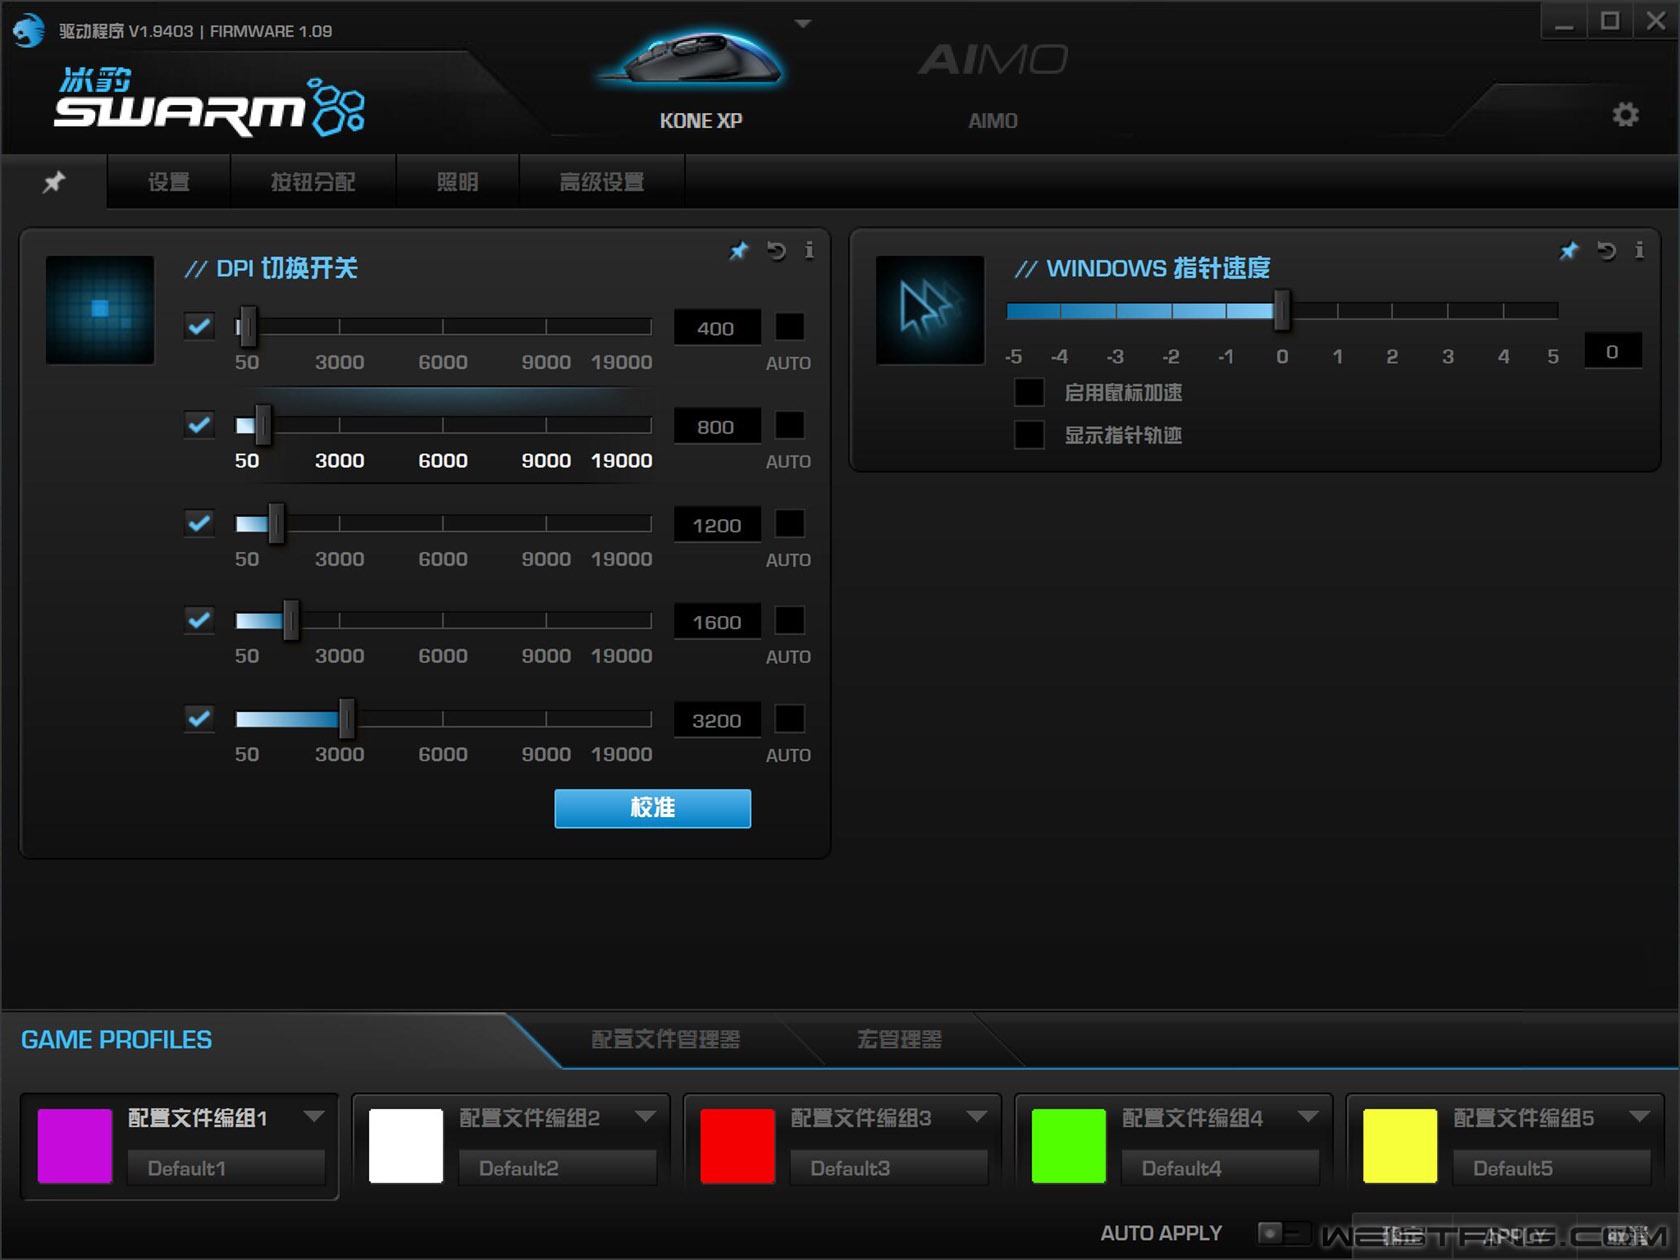
Task: Click the 800 DPI value field
Action: pyautogui.click(x=717, y=426)
